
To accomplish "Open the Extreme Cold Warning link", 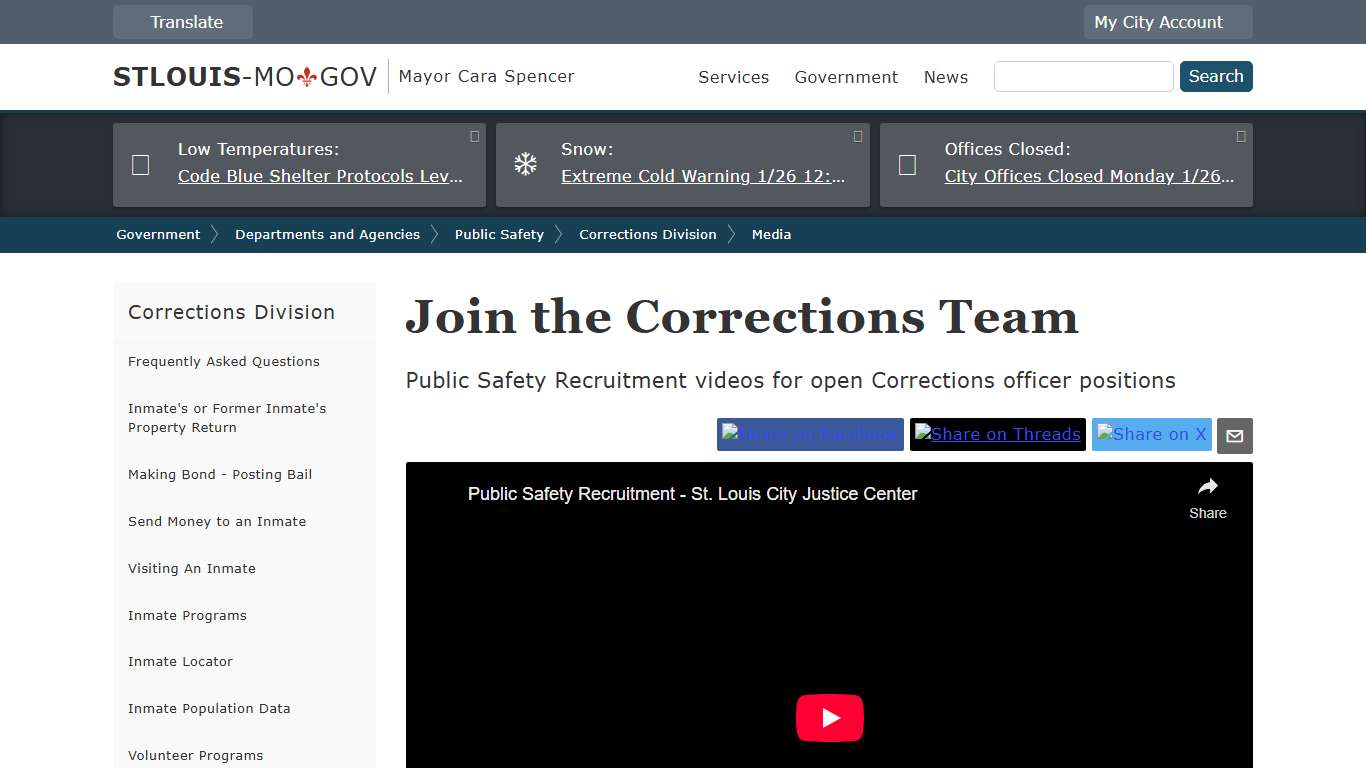I will pos(706,176).
